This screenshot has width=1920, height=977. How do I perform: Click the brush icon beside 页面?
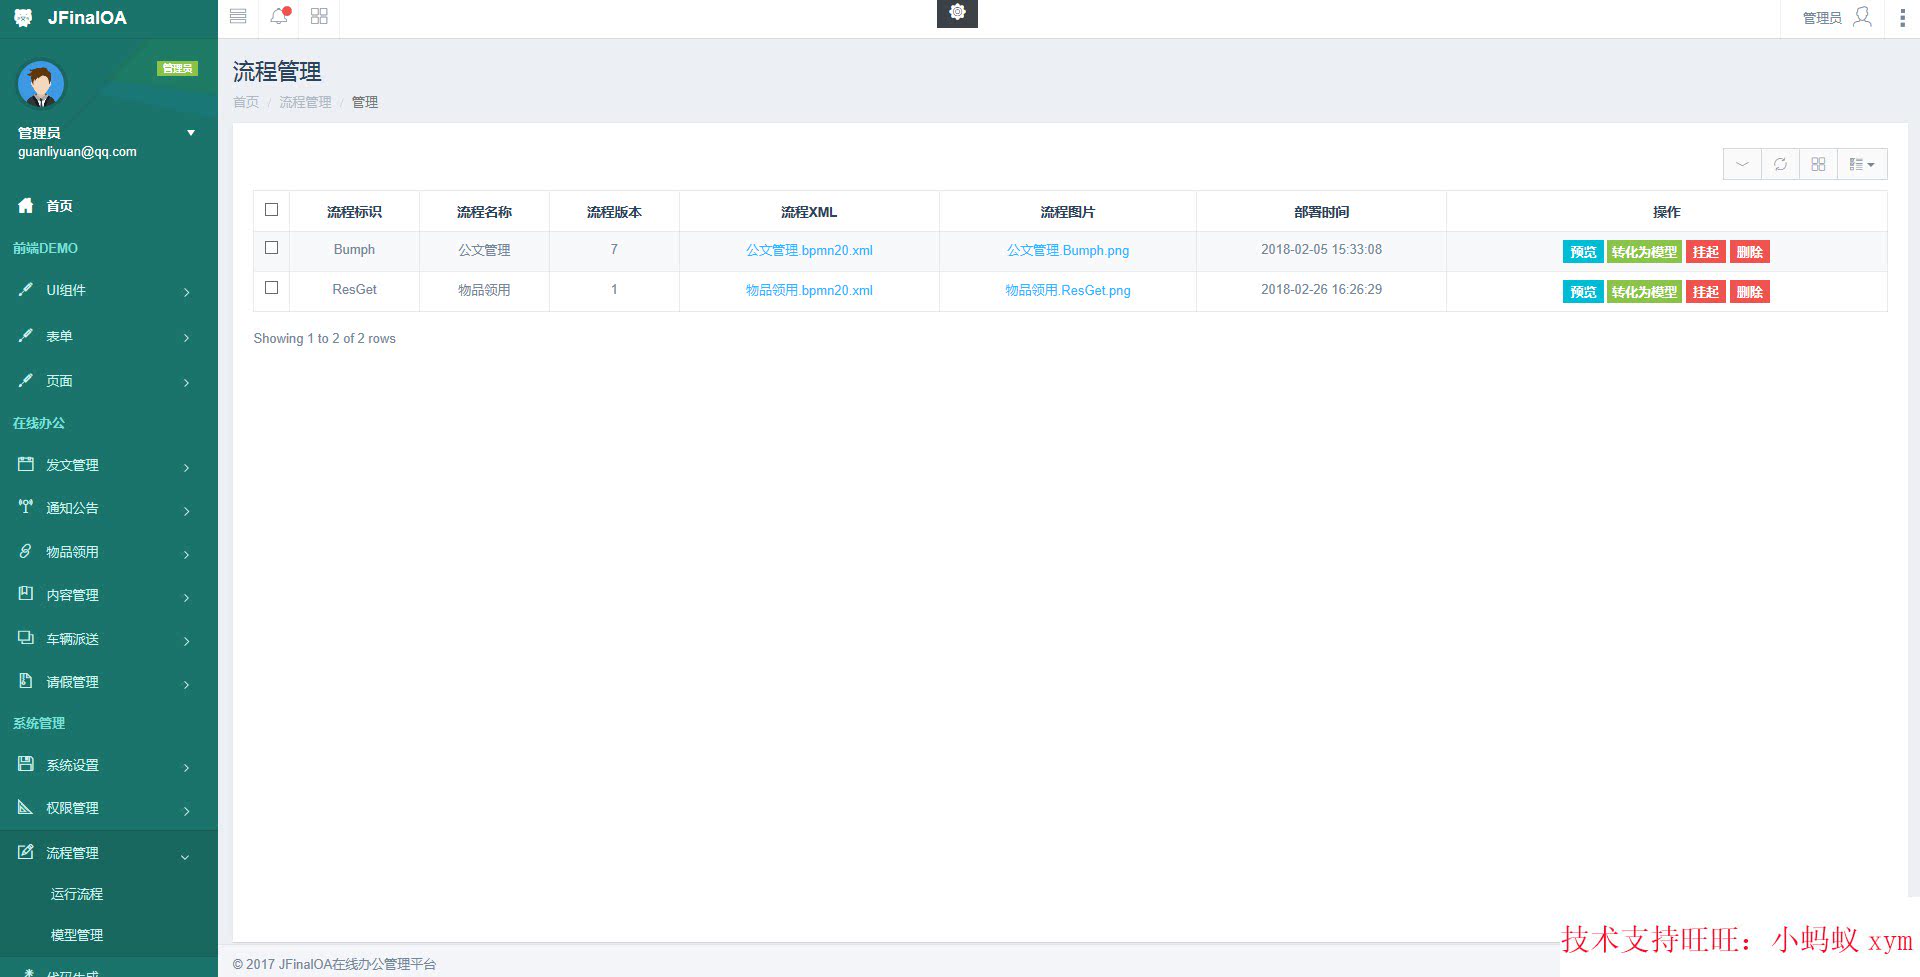tap(26, 380)
